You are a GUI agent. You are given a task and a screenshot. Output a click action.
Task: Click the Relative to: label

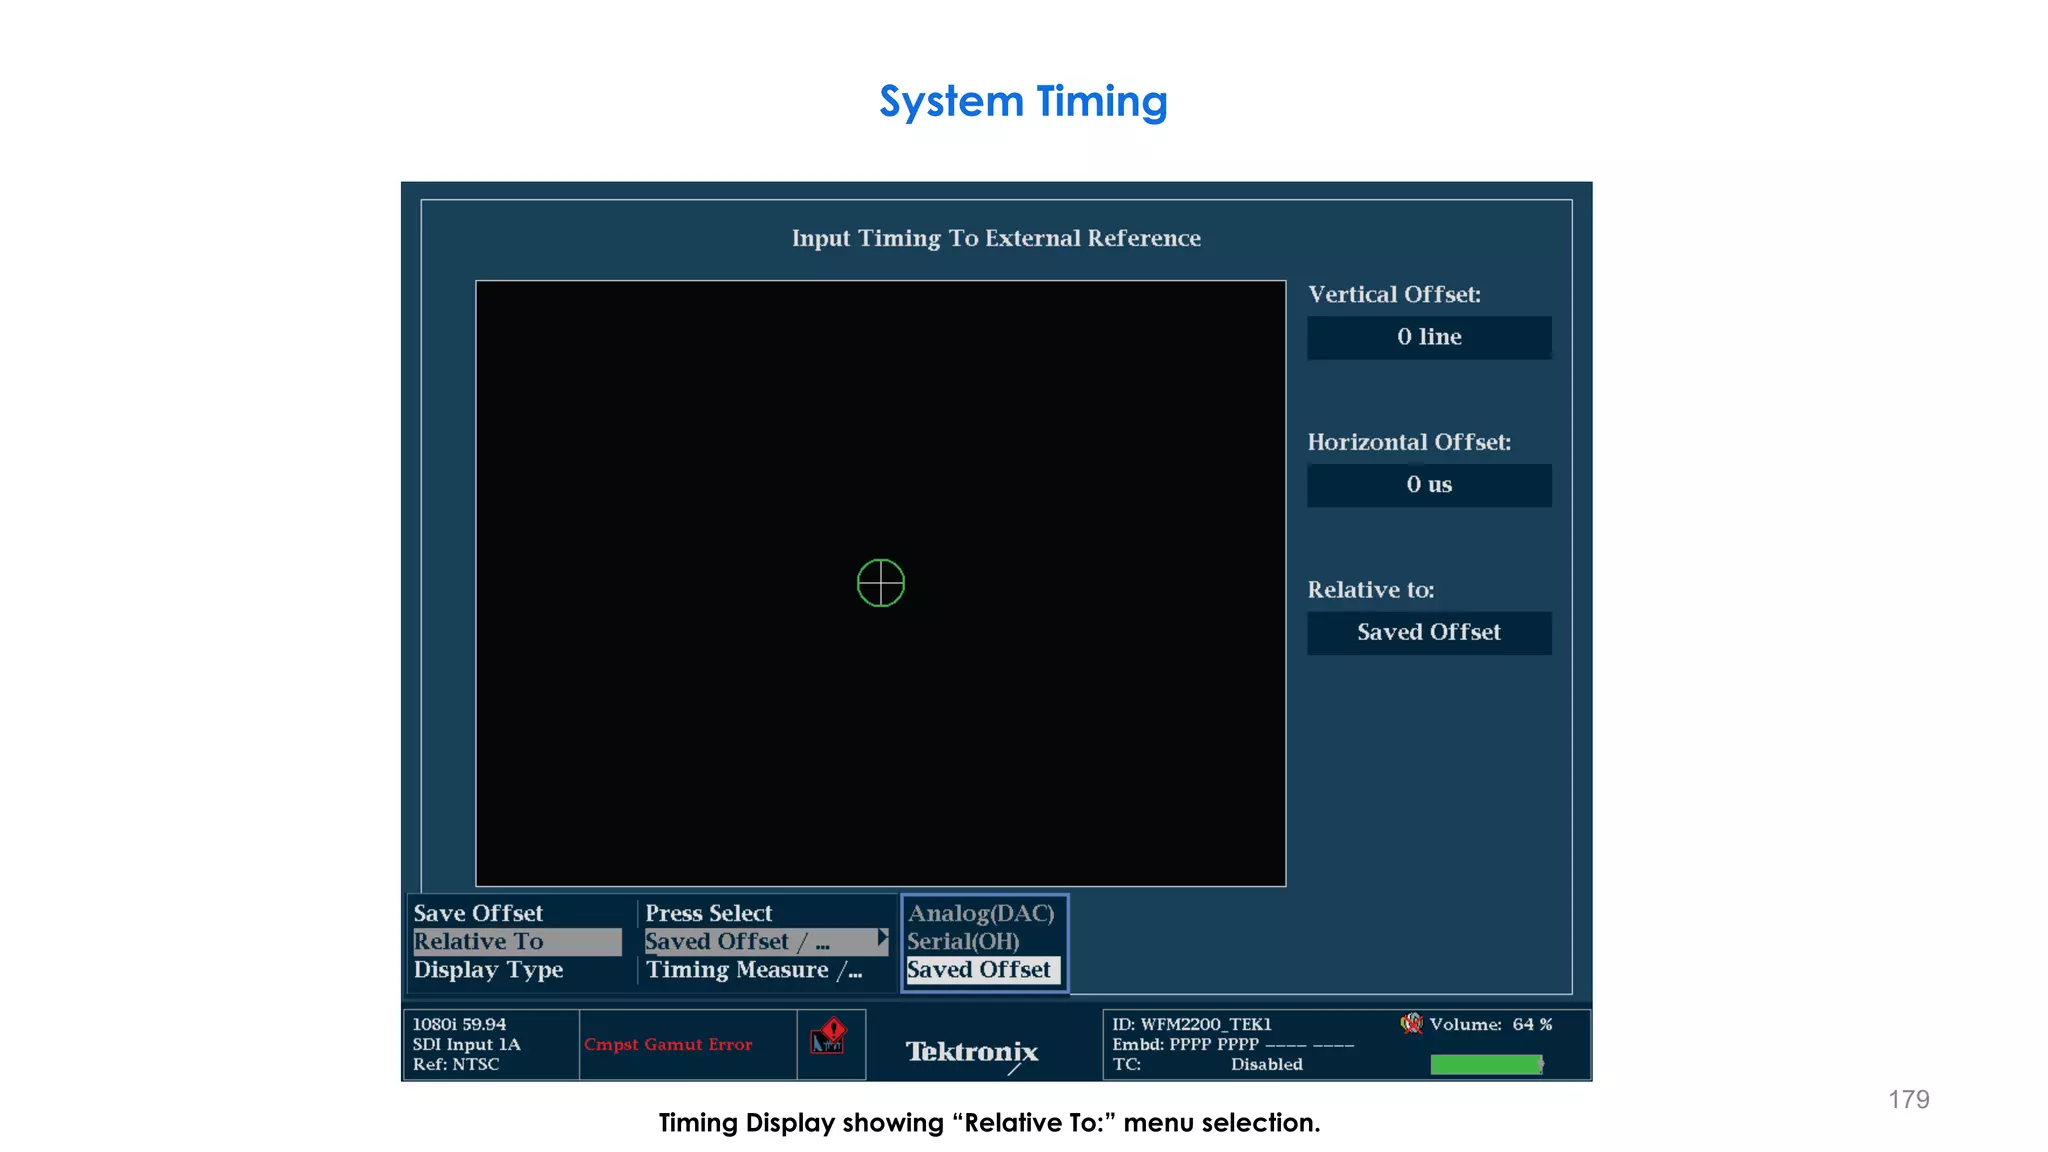coord(1370,590)
